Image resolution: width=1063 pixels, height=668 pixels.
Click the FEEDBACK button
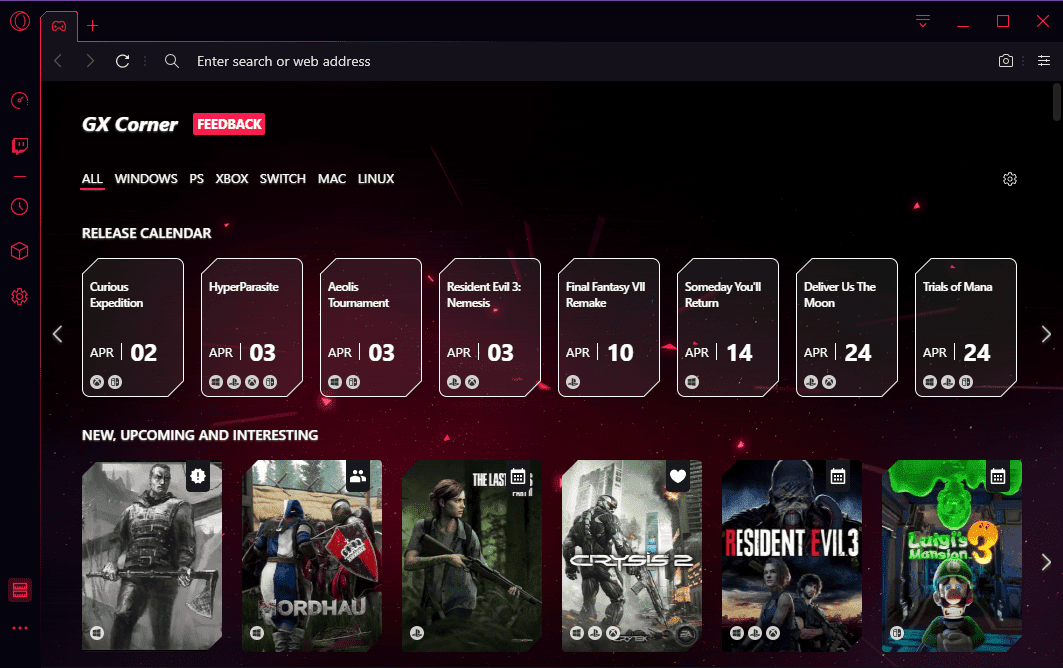pos(229,124)
